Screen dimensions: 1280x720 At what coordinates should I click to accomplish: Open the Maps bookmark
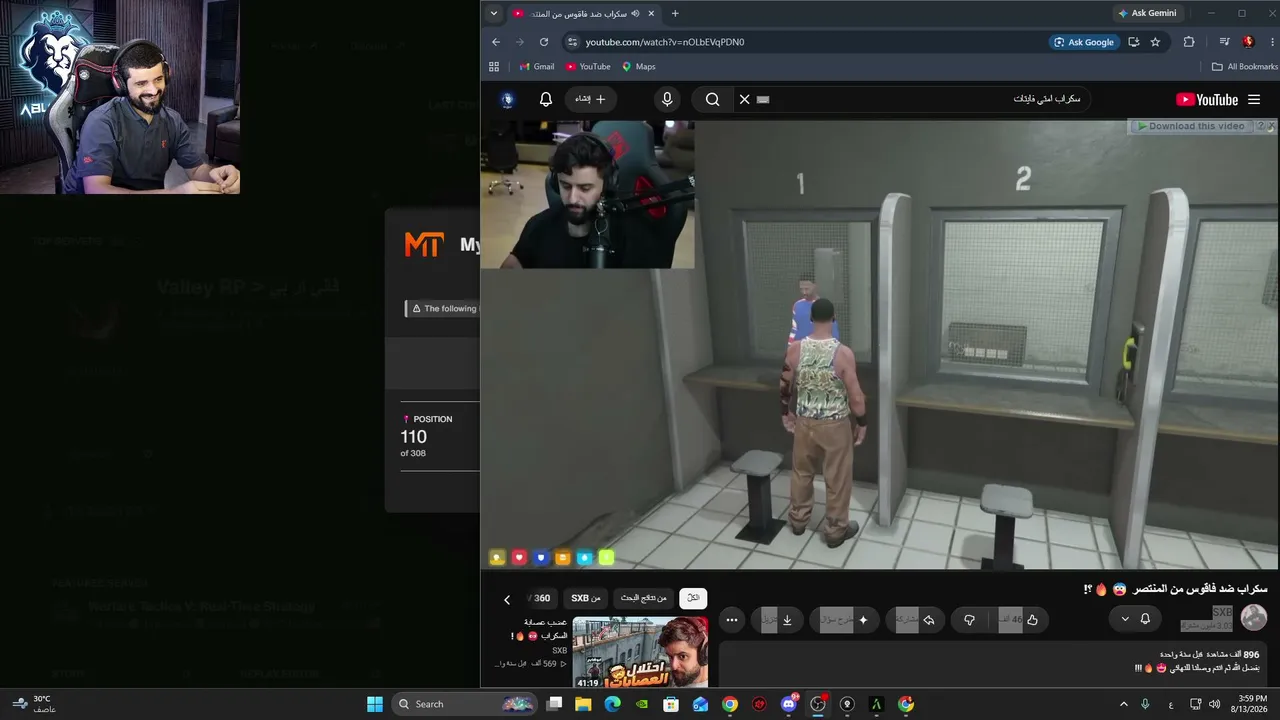(639, 67)
